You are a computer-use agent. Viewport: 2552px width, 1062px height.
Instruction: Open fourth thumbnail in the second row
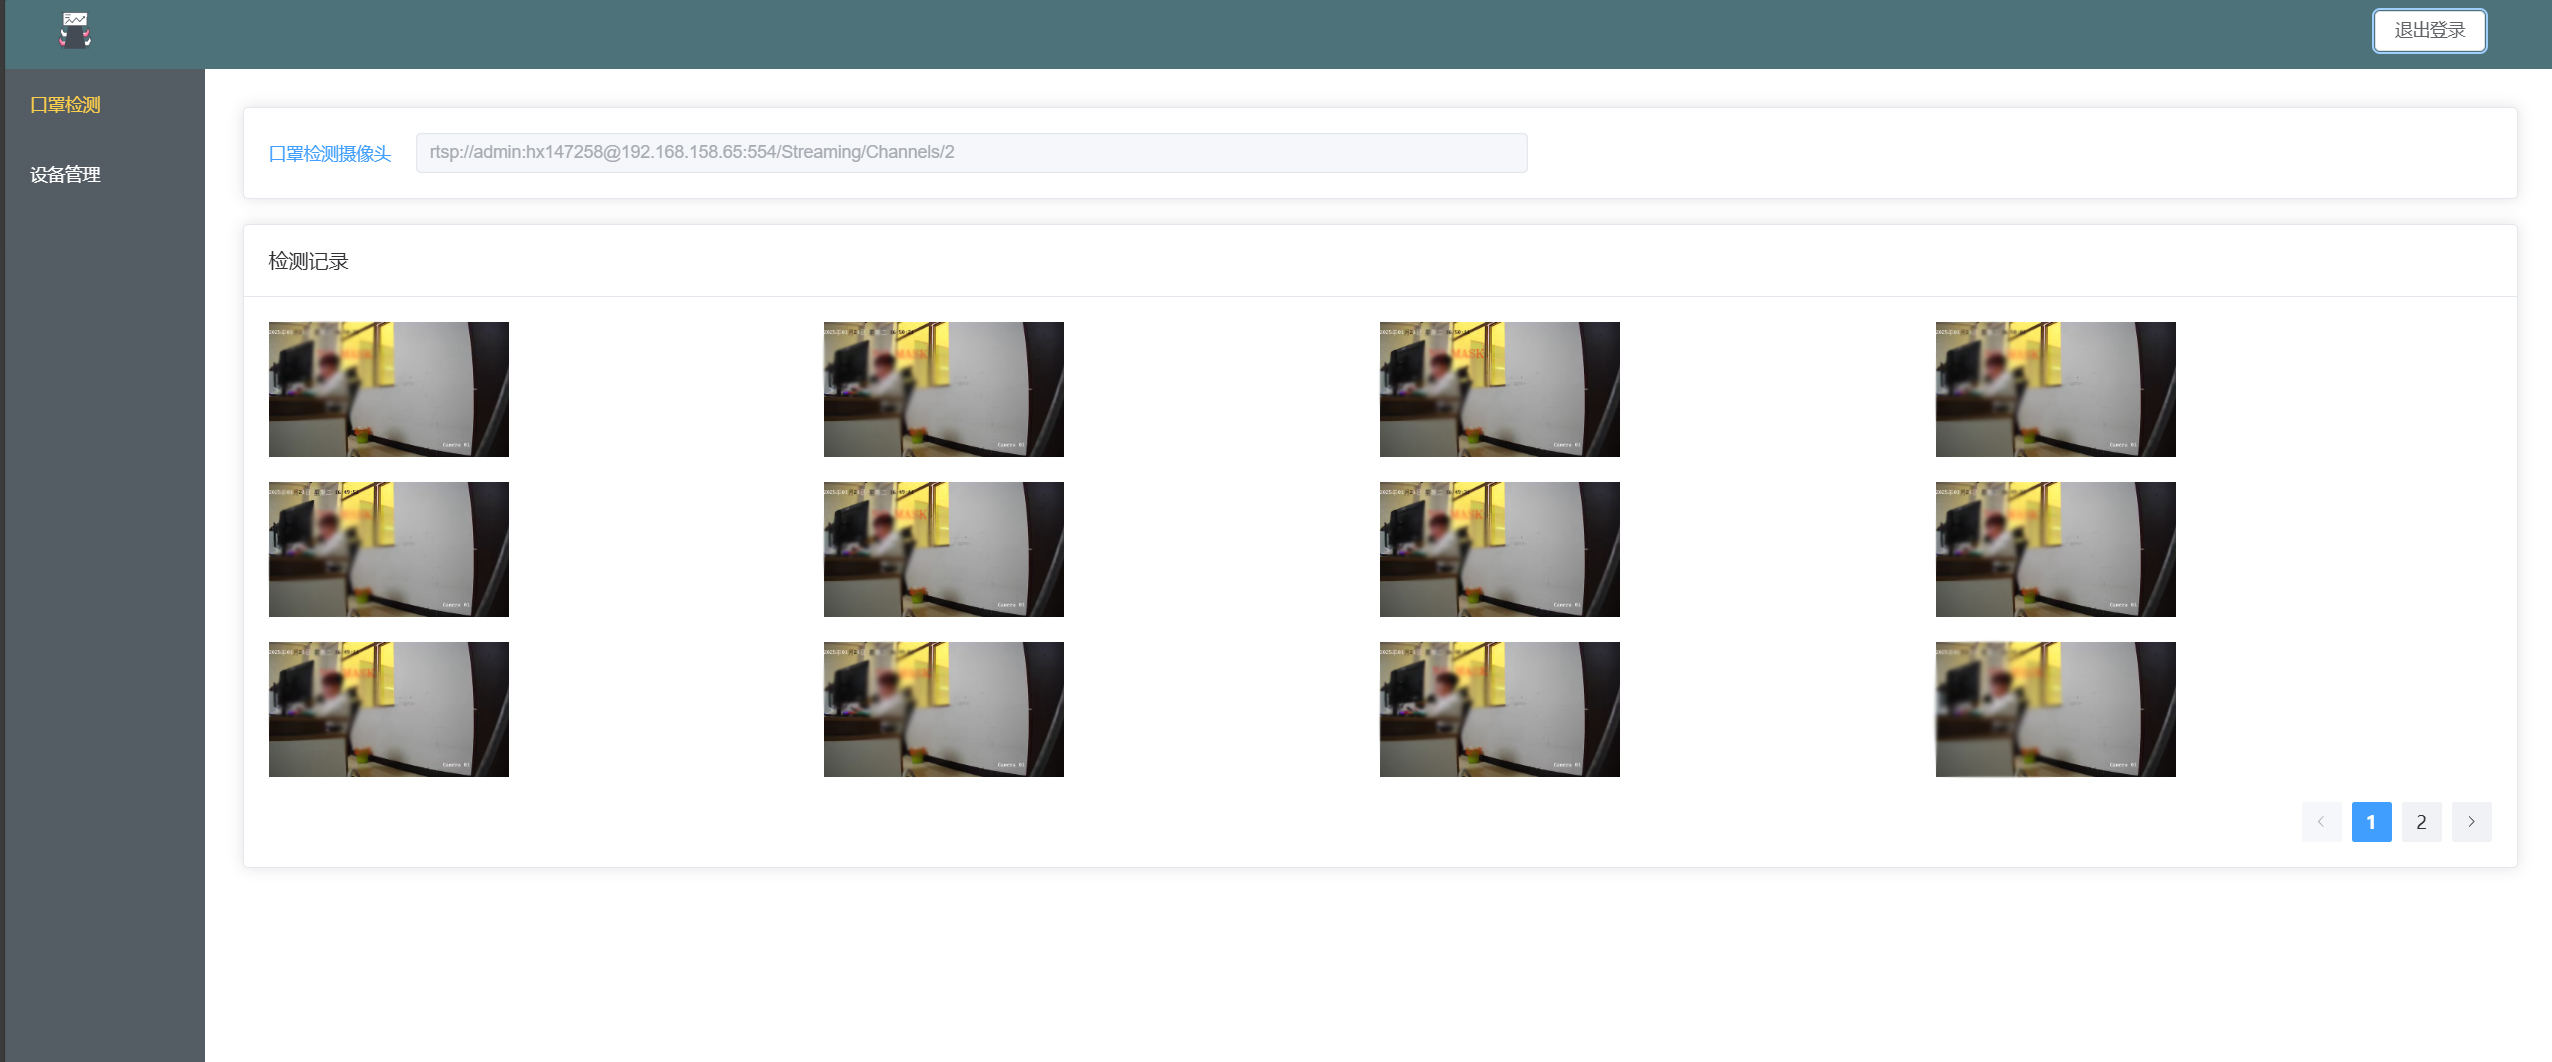[2055, 549]
